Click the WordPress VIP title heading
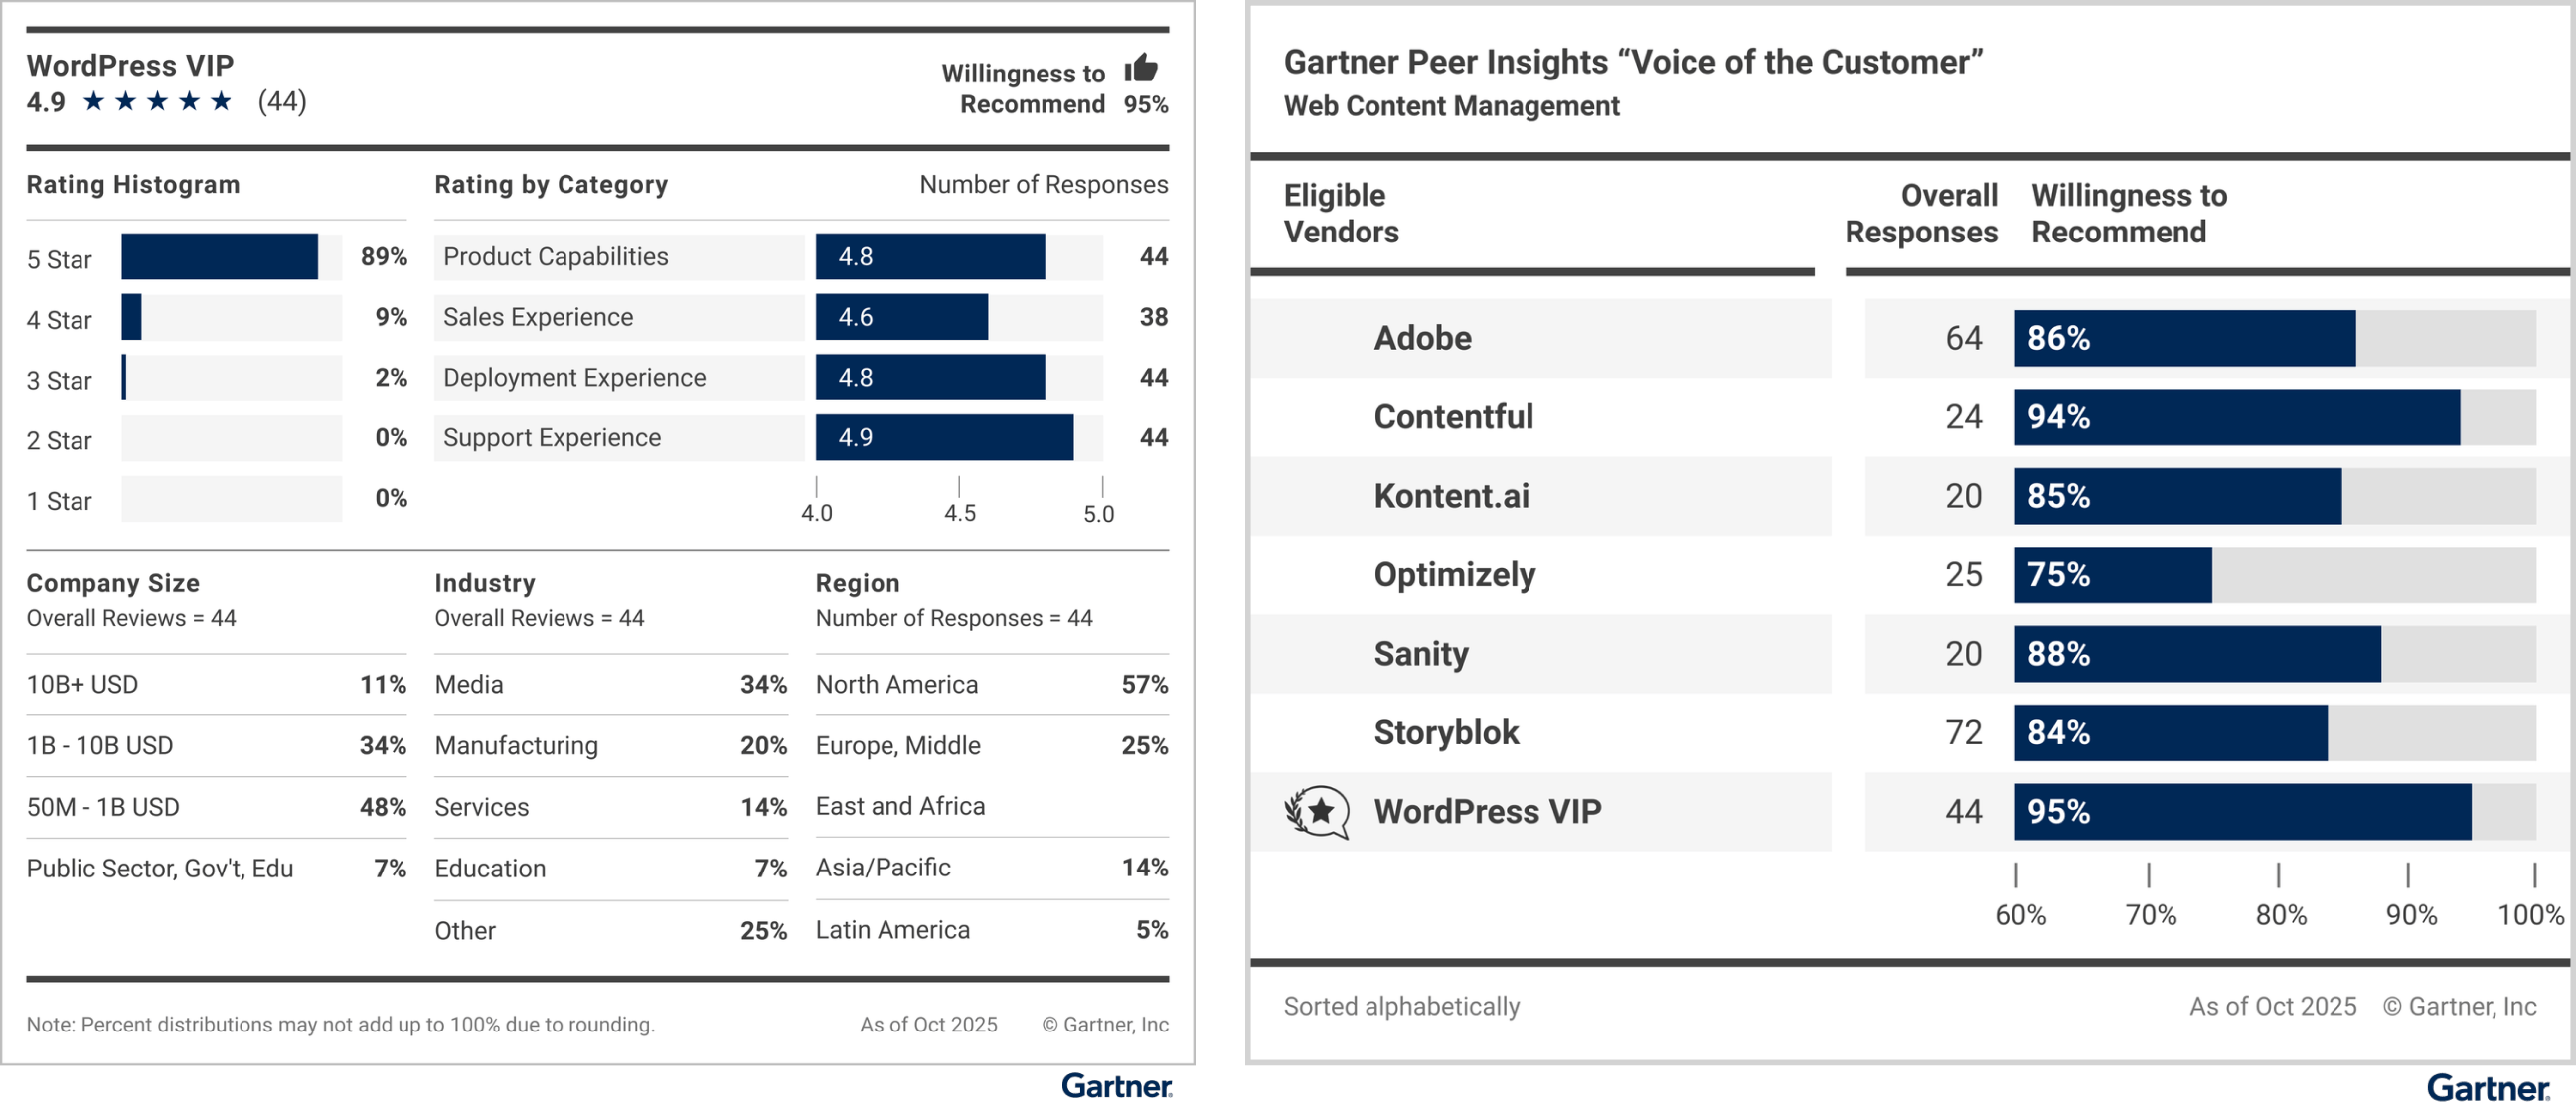Viewport: 2576px width, 1110px height. tap(130, 65)
